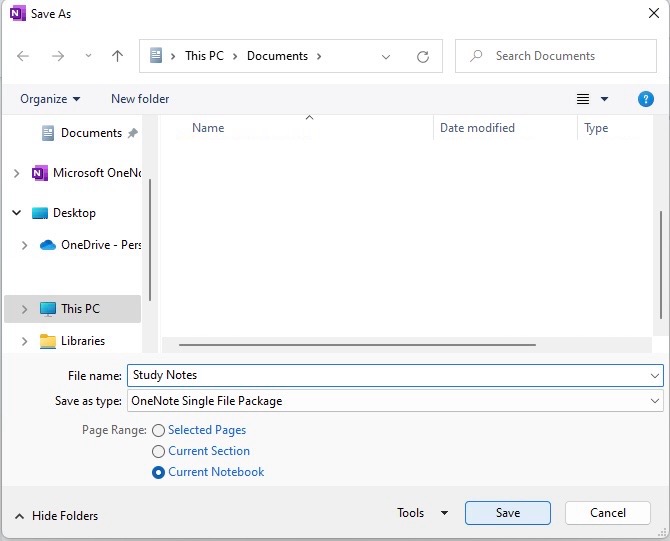Open the Organize menu

pos(50,99)
